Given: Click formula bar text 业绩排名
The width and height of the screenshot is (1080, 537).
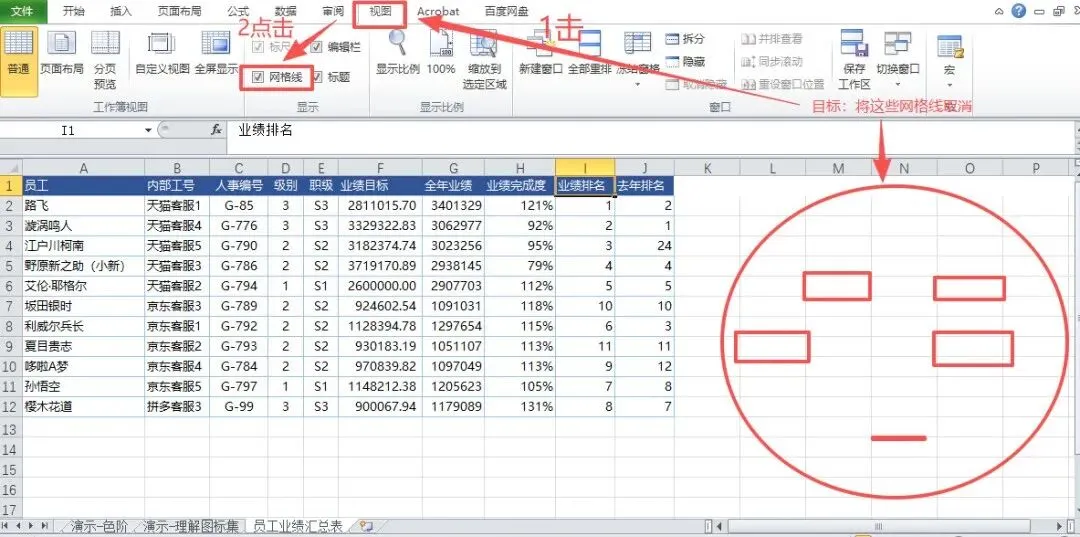Looking at the screenshot, I should click(x=265, y=130).
